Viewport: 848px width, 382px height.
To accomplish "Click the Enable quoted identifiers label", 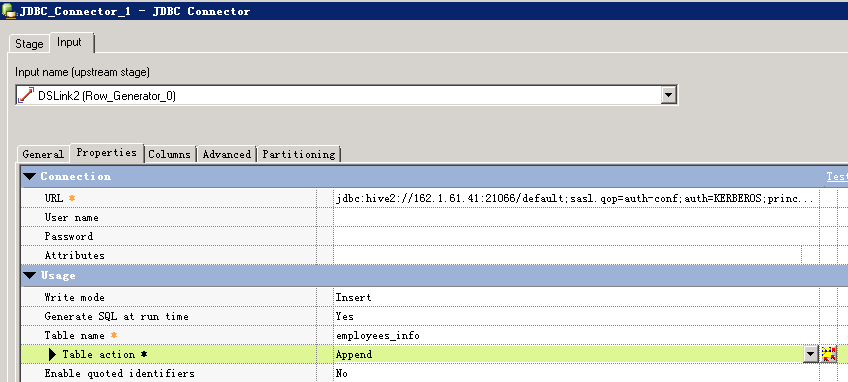I will (120, 373).
